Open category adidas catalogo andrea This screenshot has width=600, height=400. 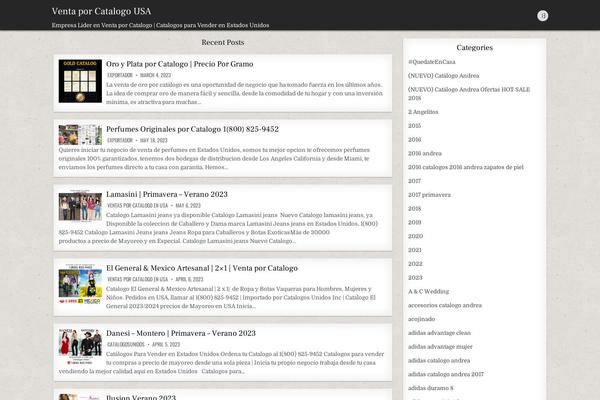[x=439, y=360]
